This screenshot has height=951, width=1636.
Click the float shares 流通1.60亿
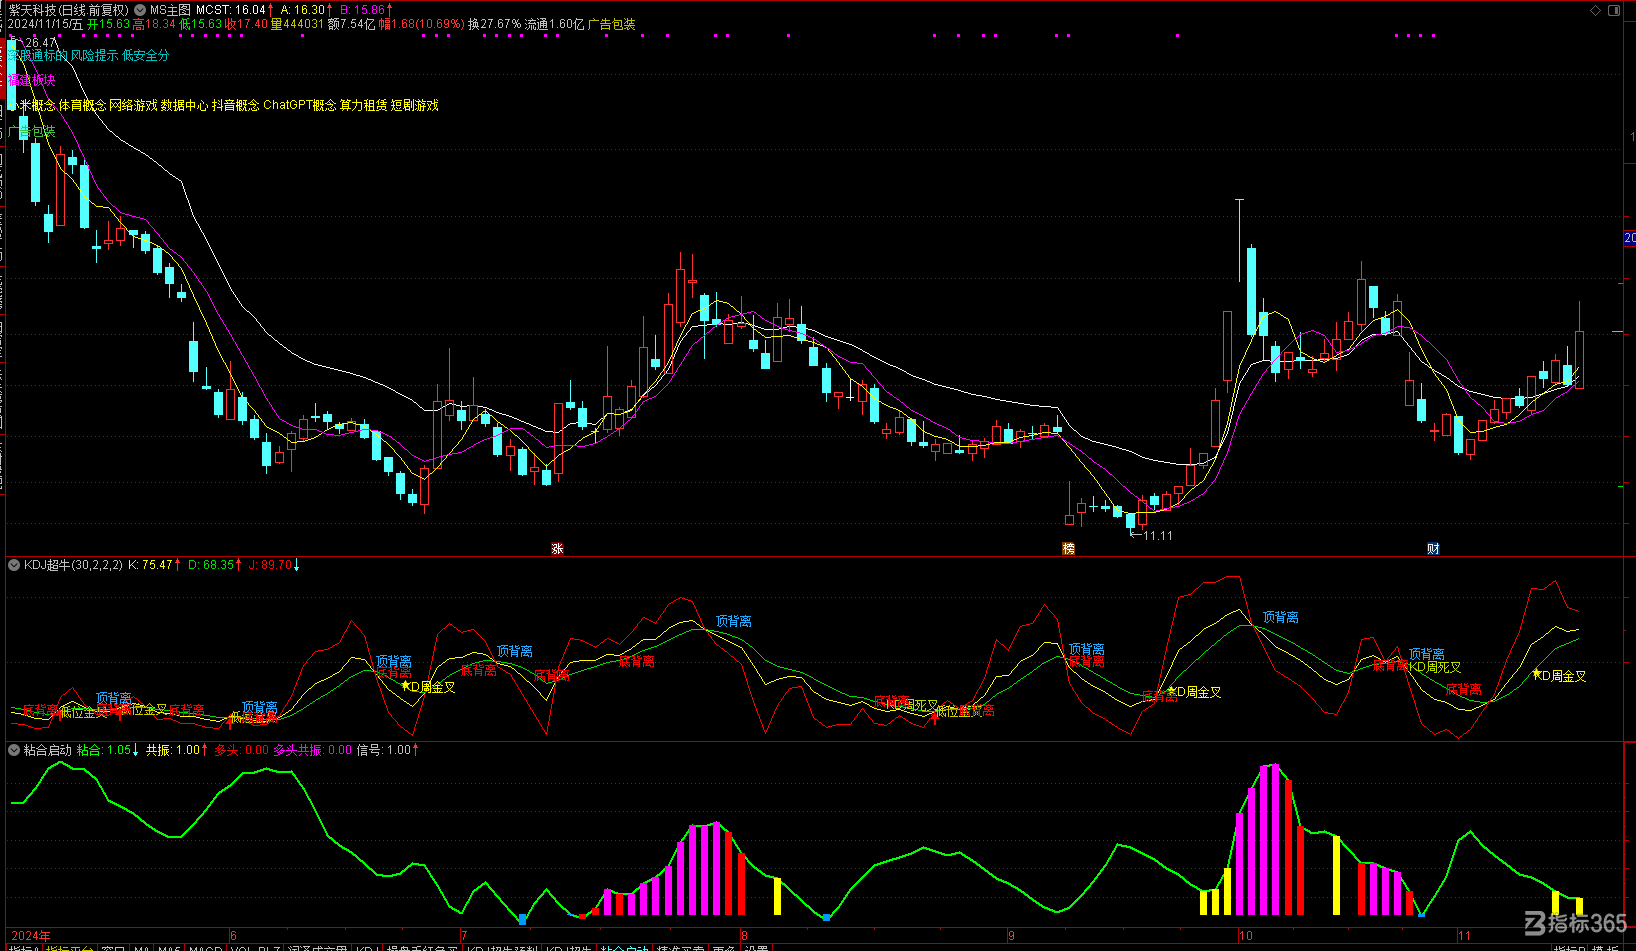554,24
